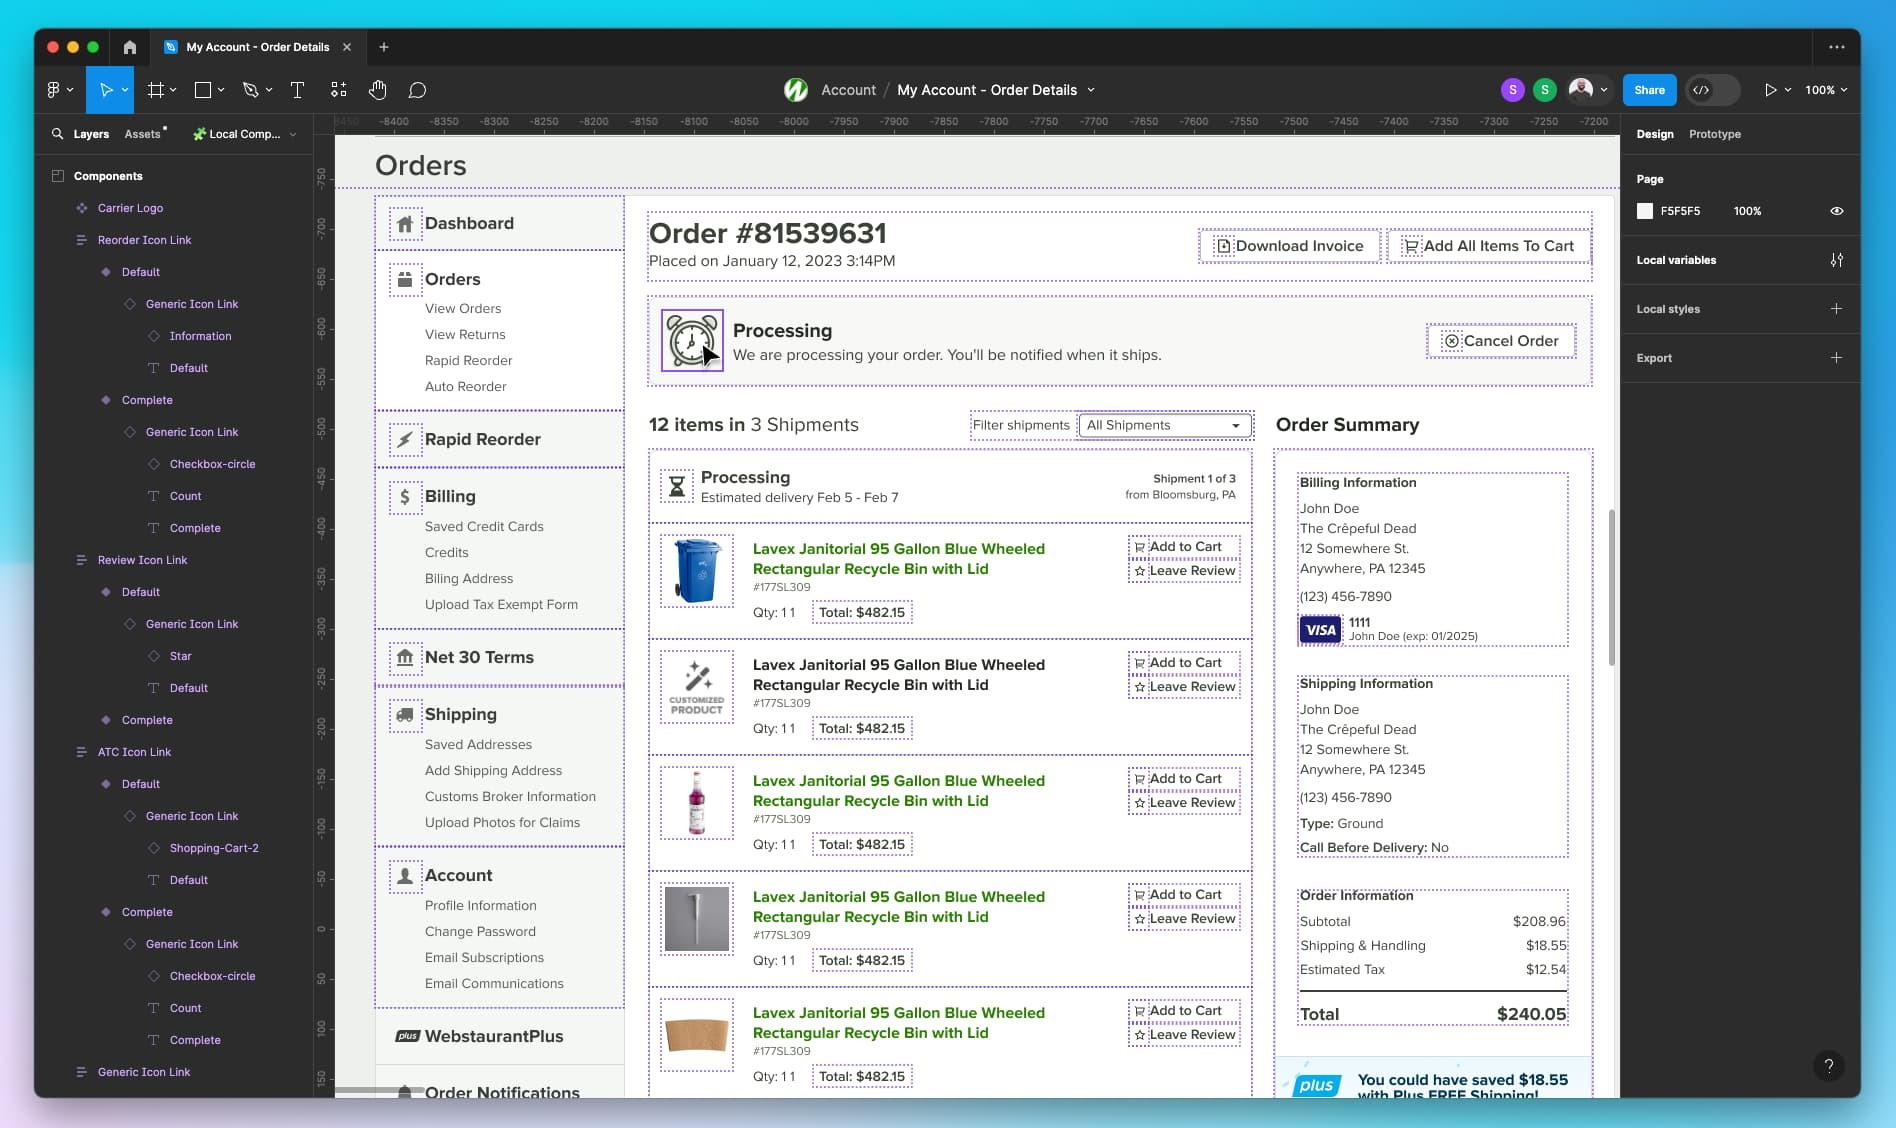The image size is (1896, 1128).
Task: Edit the F5F5F5 page color hex field
Action: 1680,211
